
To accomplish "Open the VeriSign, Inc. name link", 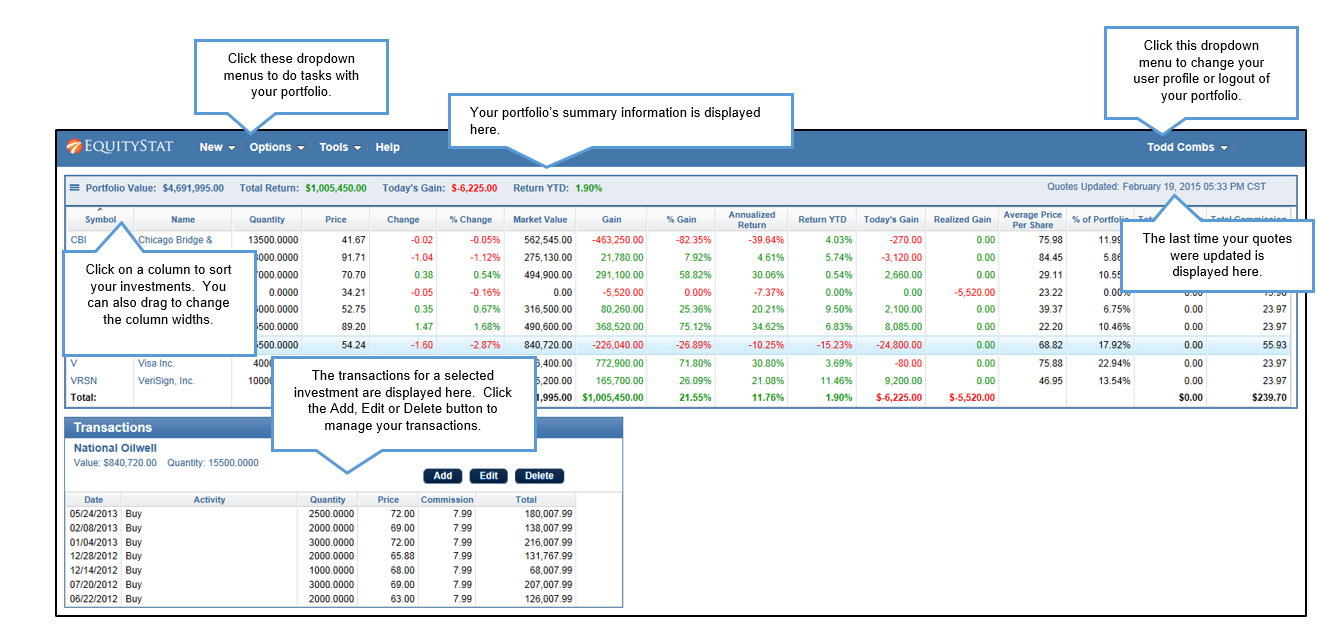I will click(166, 381).
